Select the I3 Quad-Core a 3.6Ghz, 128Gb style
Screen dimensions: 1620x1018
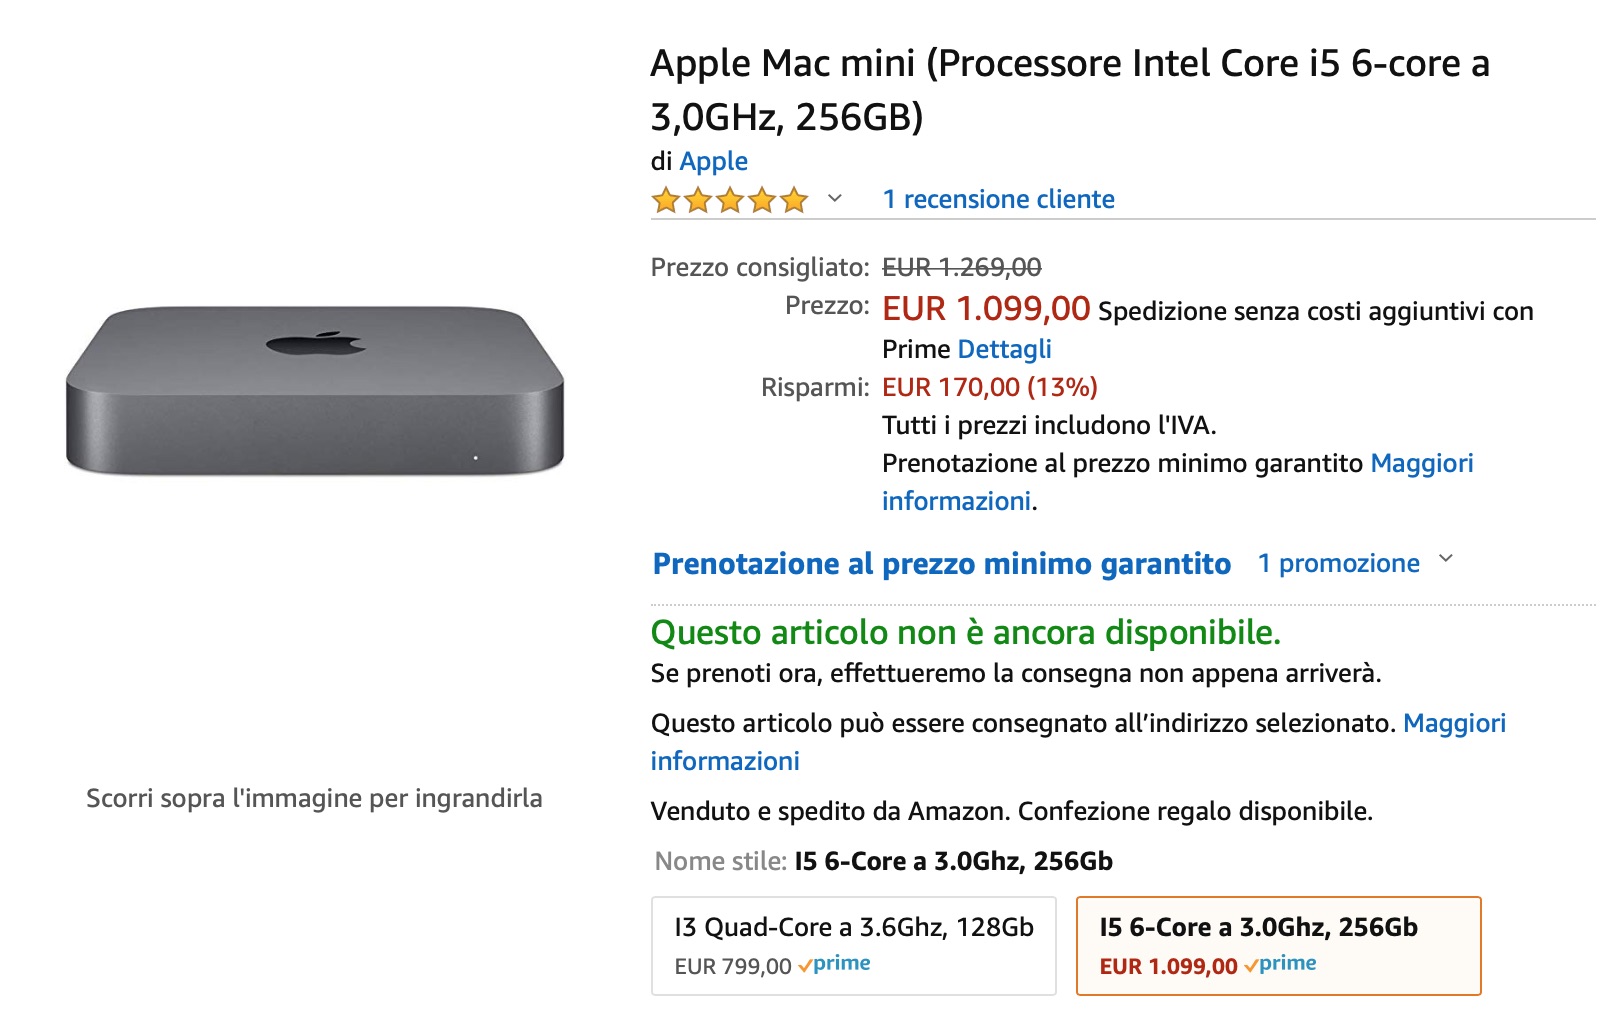[x=853, y=945]
